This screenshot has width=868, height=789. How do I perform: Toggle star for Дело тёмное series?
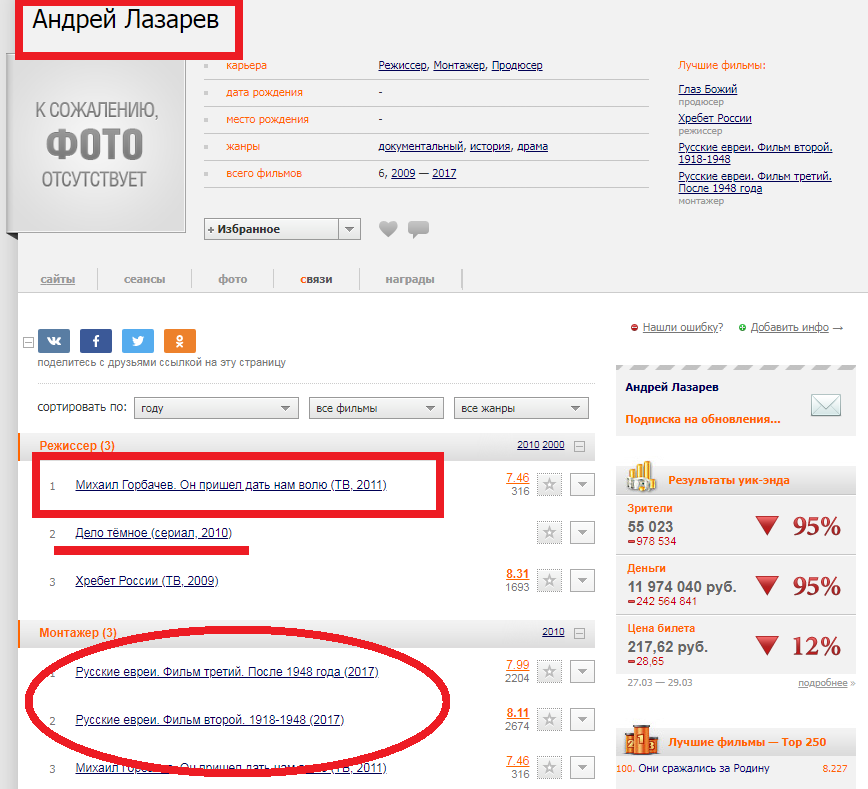[x=549, y=533]
